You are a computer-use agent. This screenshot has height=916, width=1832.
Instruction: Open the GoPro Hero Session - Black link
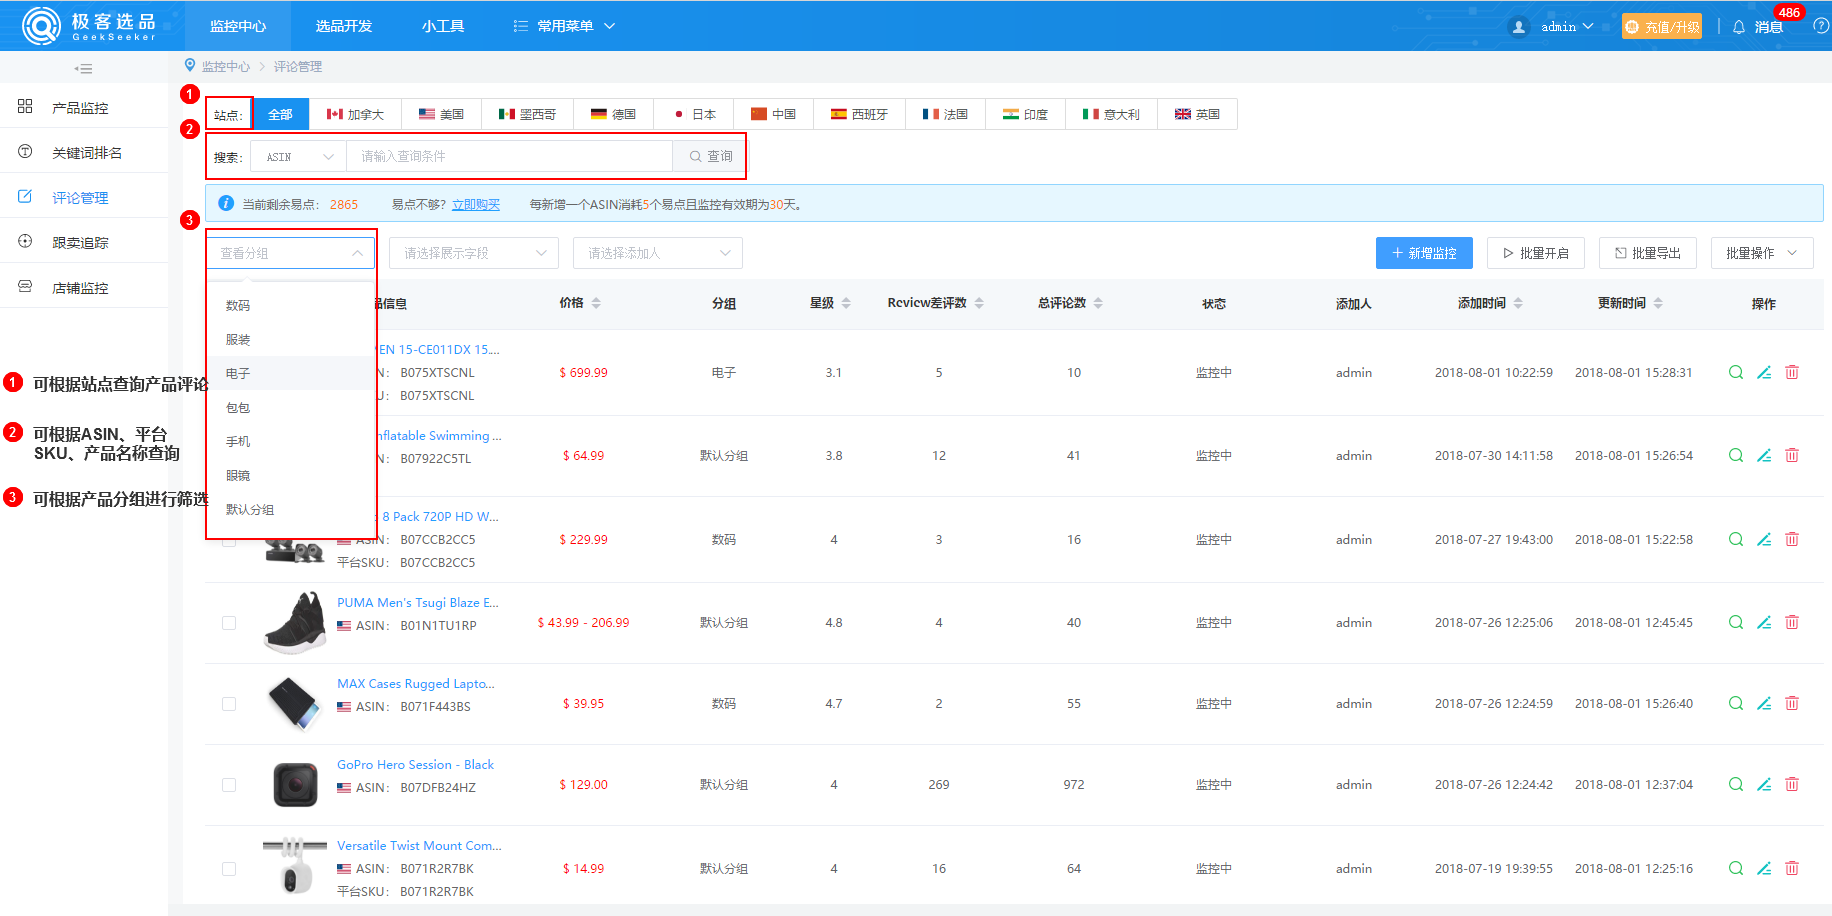[x=415, y=764]
